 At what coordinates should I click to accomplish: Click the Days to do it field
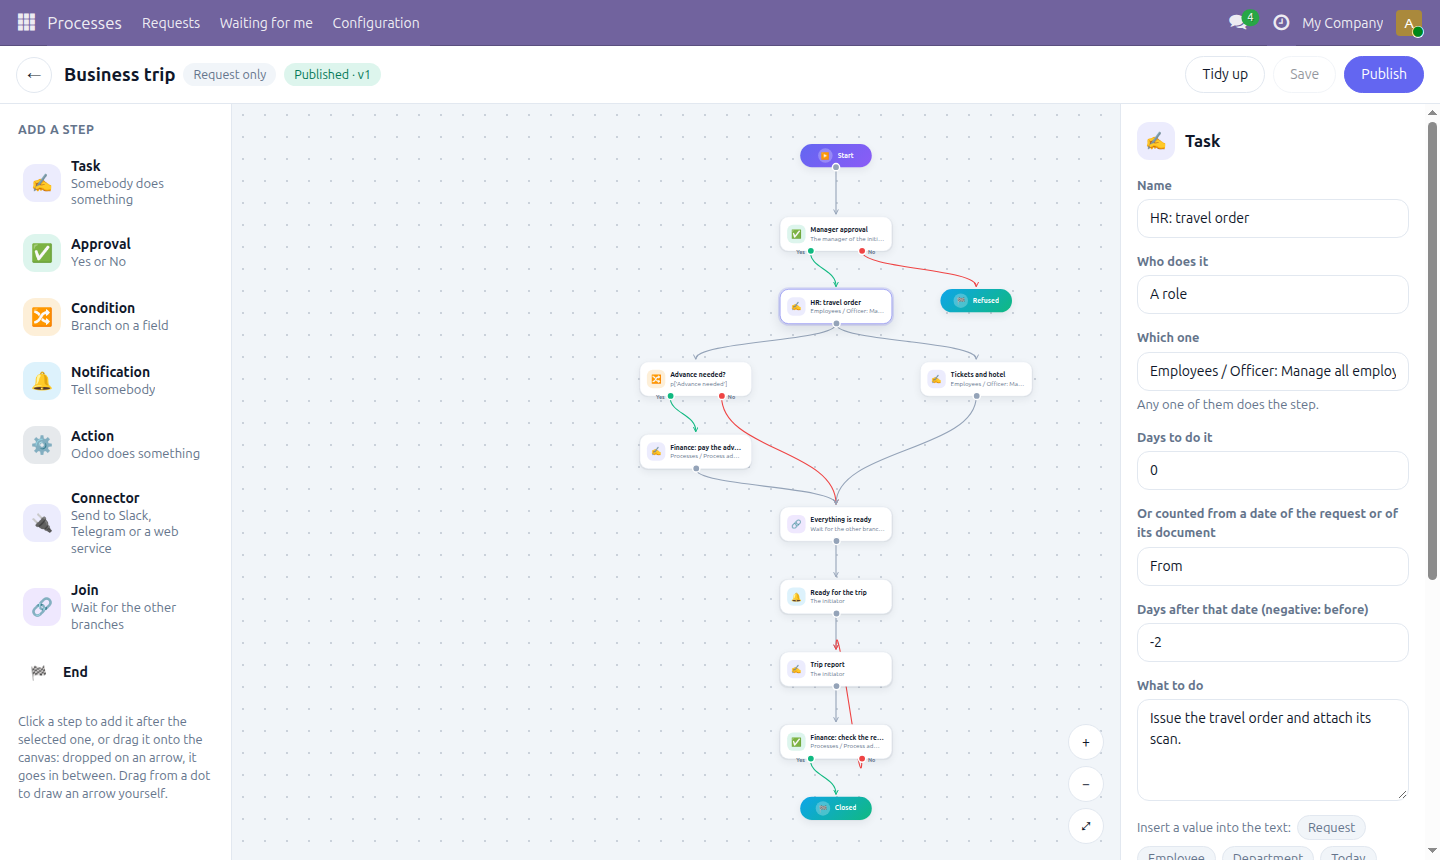(1273, 470)
